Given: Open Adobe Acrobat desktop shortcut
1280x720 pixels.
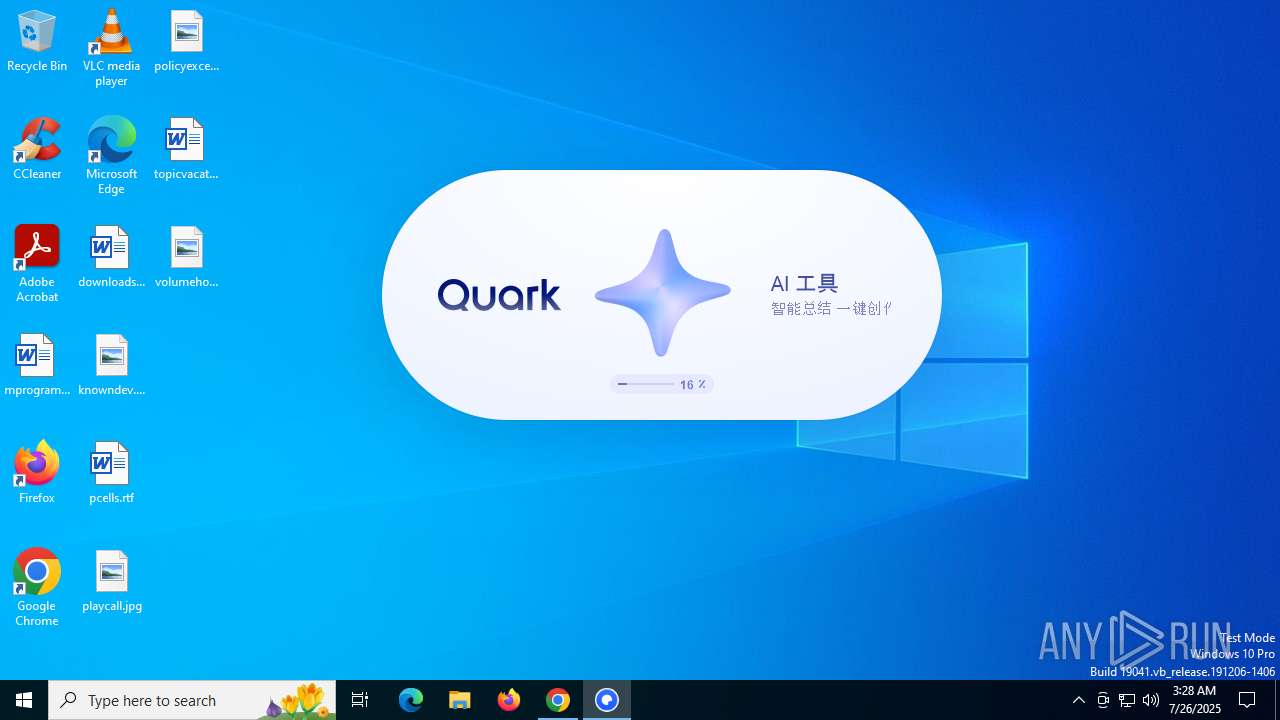Looking at the screenshot, I should pos(37,263).
